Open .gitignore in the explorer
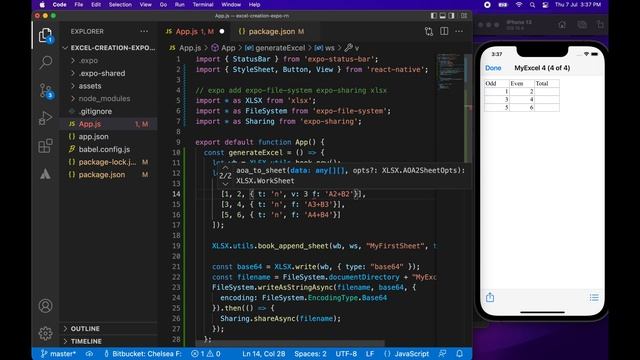The image size is (640, 360). pyautogui.click(x=108, y=111)
